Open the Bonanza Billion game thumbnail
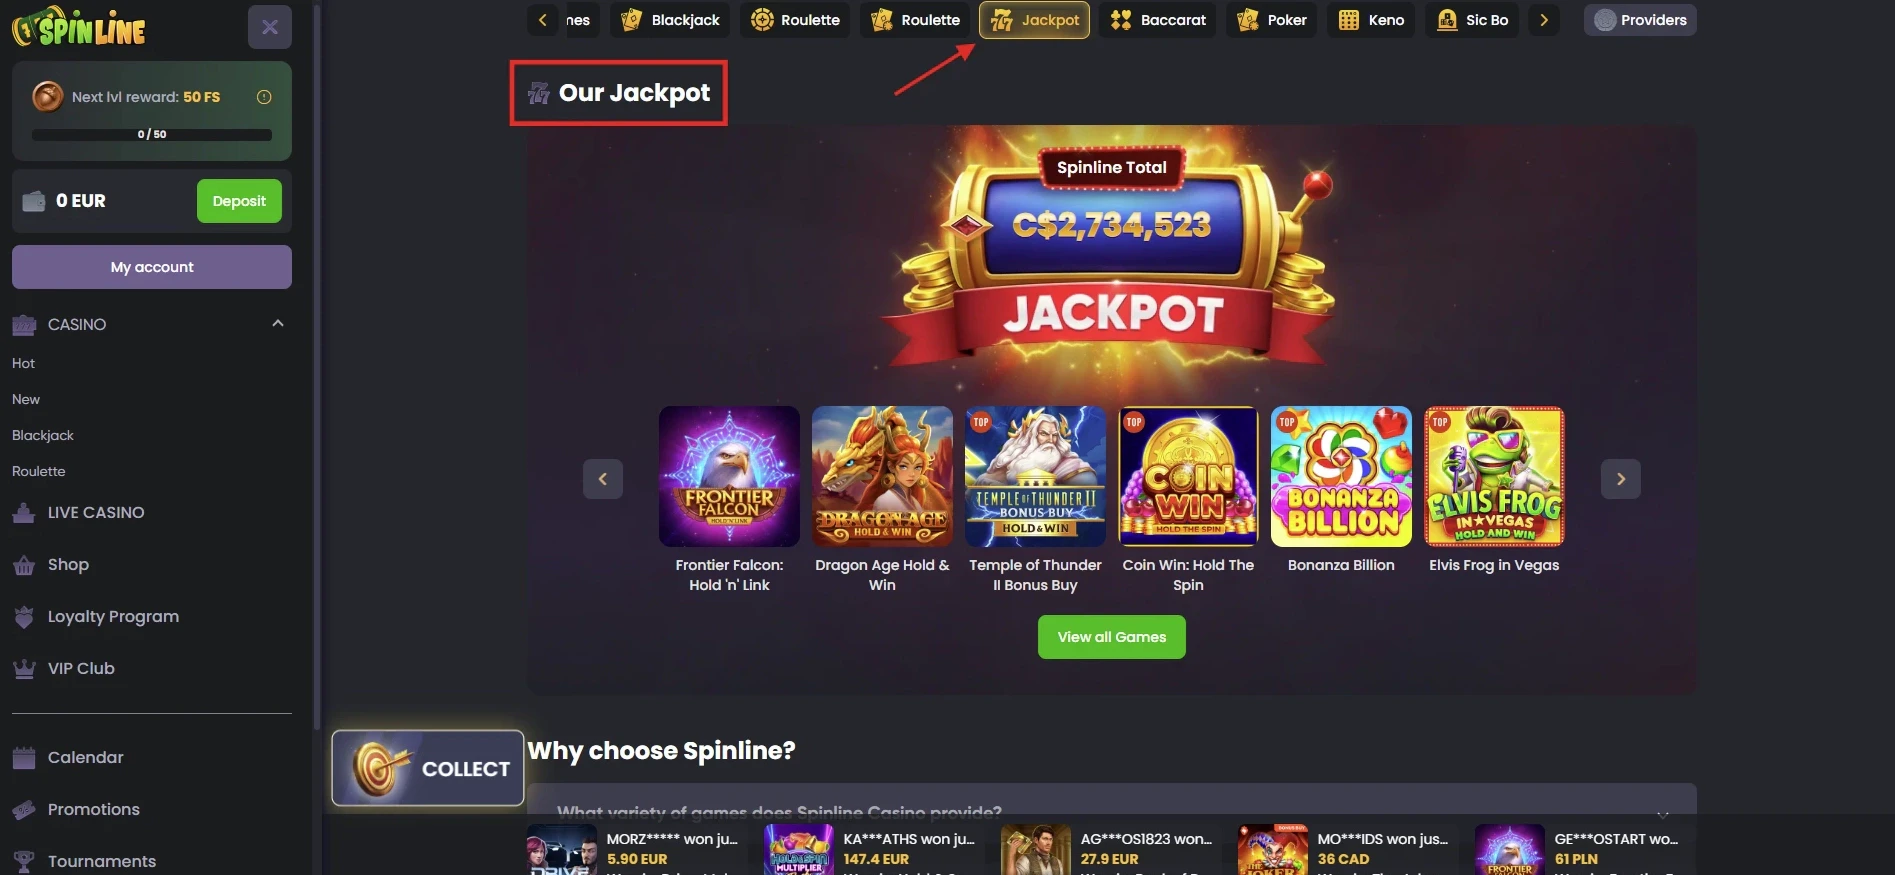The height and width of the screenshot is (875, 1895). point(1341,476)
